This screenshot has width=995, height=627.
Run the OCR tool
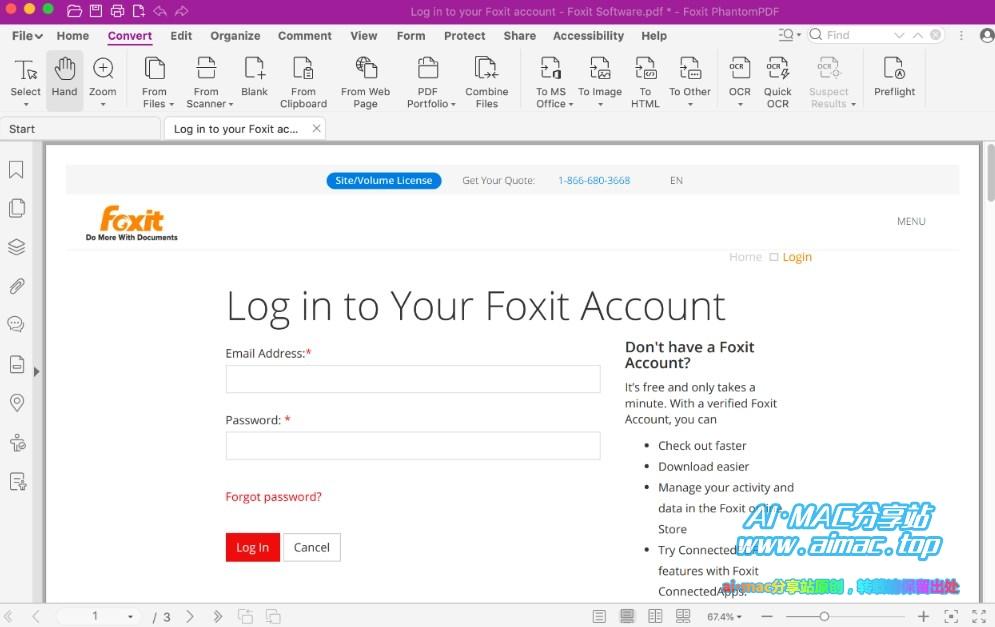[x=739, y=81]
